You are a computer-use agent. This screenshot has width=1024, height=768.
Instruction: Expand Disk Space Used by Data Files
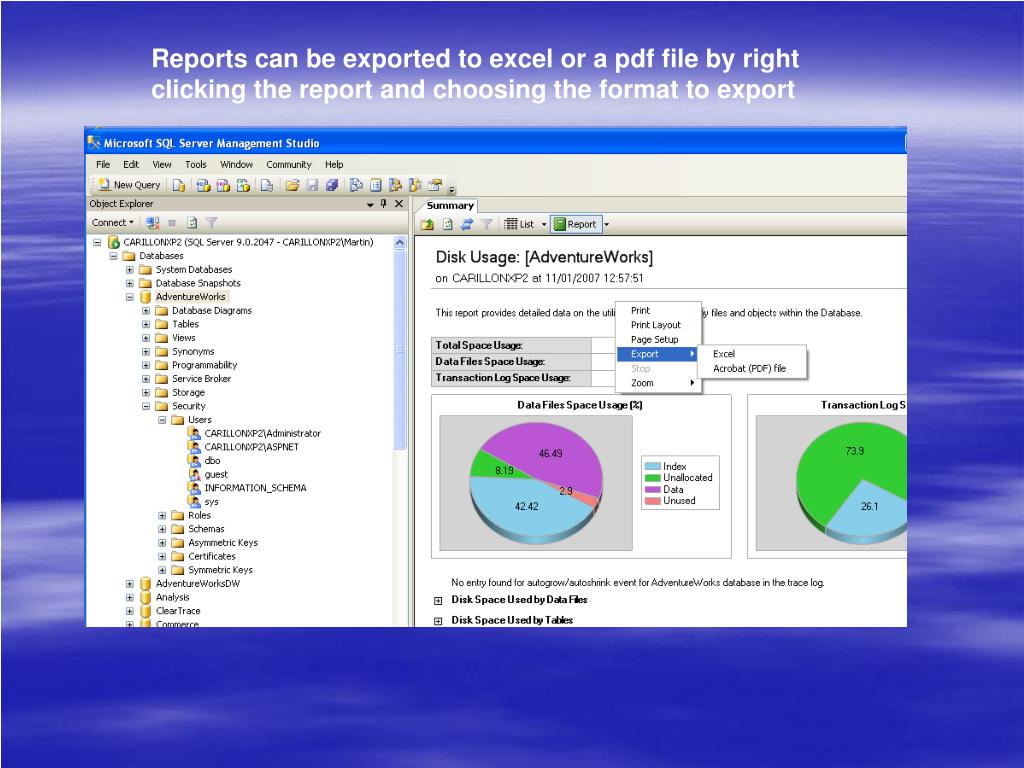[438, 600]
